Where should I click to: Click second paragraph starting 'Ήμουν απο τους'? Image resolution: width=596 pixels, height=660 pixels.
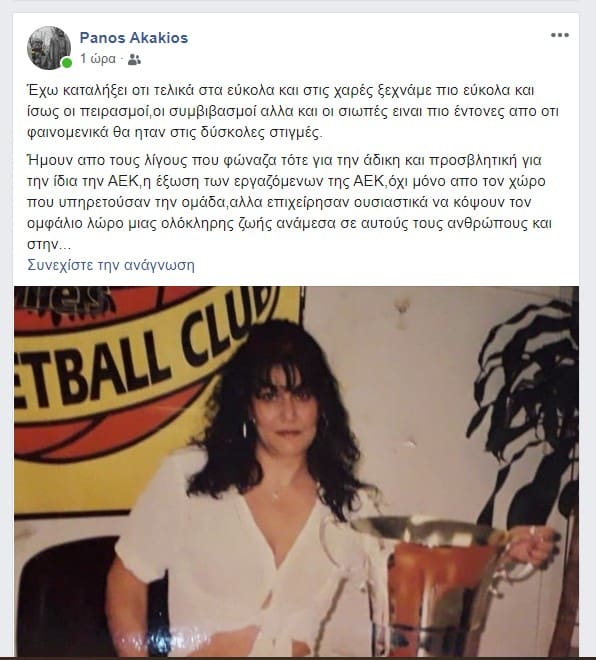[290, 202]
